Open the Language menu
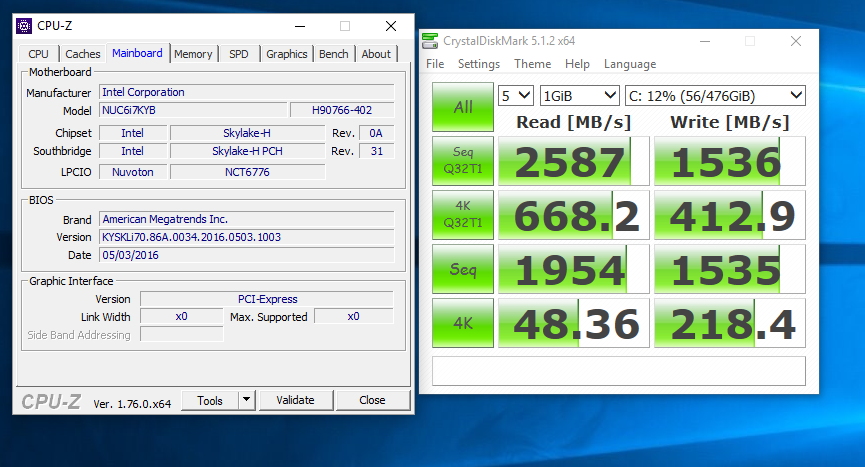 click(x=630, y=64)
